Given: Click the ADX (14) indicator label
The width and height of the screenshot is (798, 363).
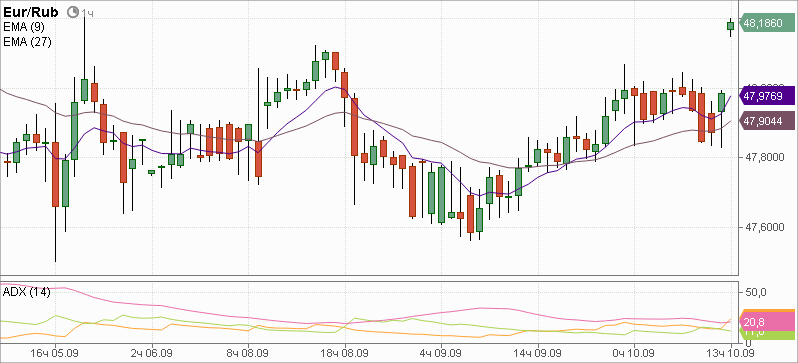Looking at the screenshot, I should click(x=26, y=292).
